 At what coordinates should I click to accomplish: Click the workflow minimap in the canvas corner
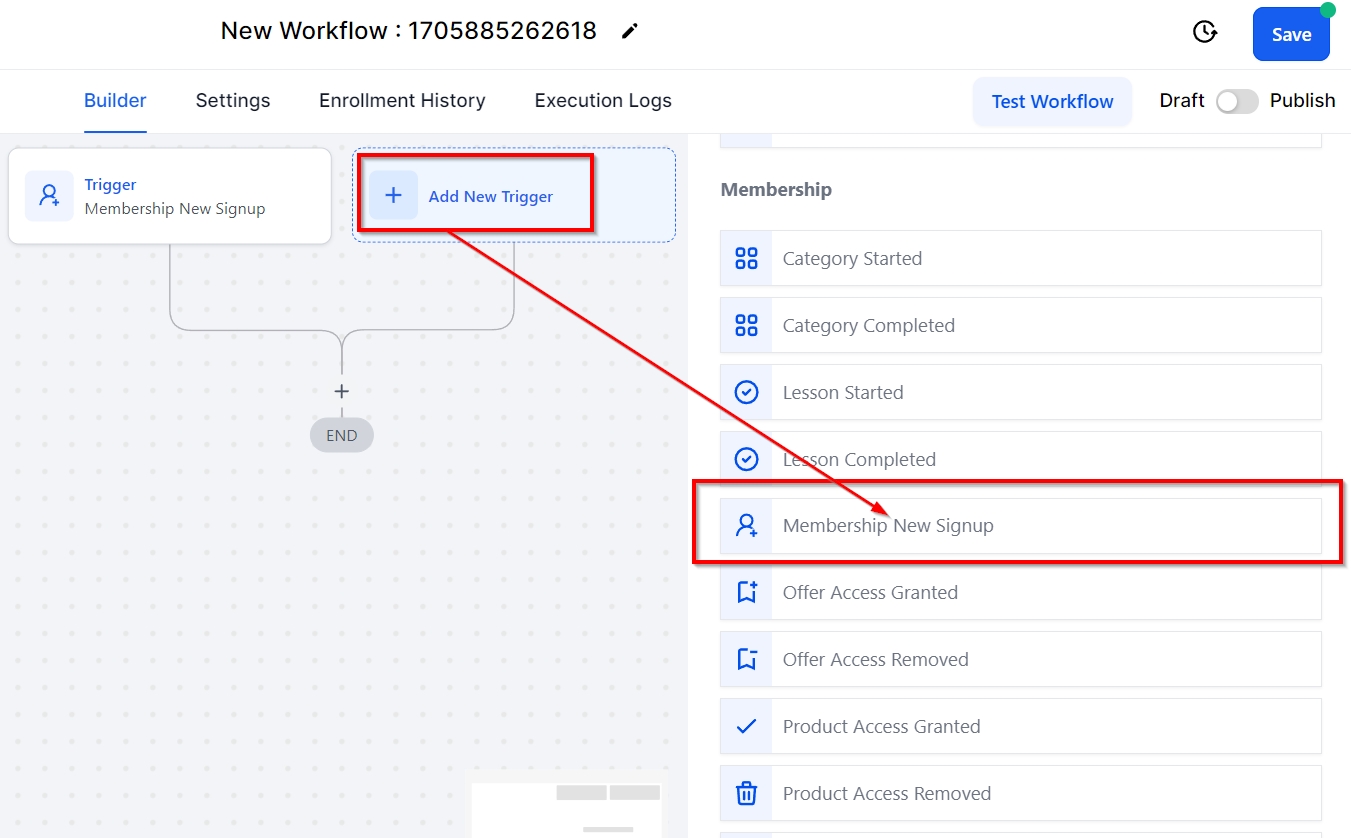(567, 810)
